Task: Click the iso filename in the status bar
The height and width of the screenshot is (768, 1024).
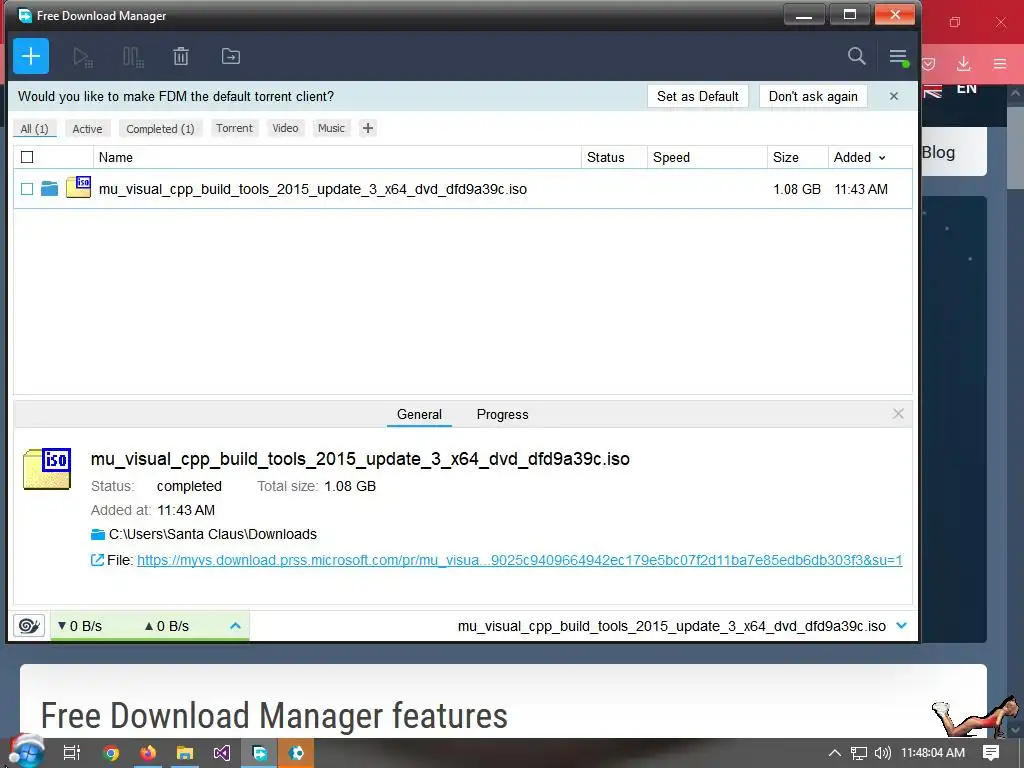Action: coord(671,626)
